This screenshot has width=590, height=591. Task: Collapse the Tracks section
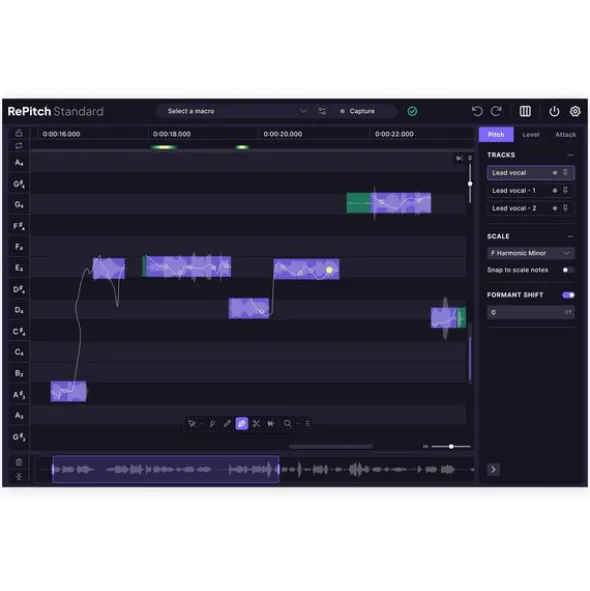point(570,155)
